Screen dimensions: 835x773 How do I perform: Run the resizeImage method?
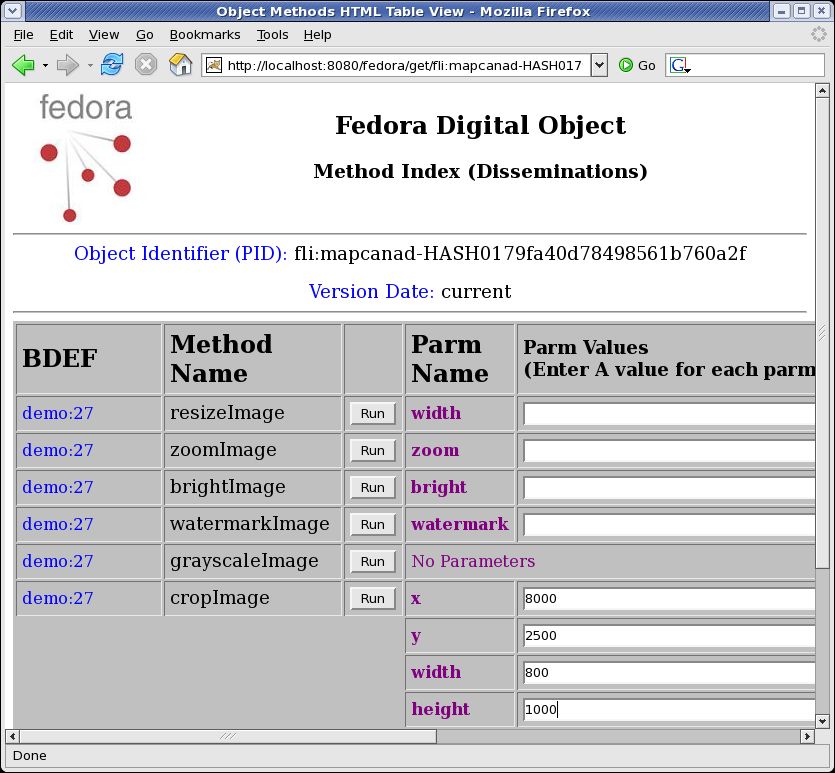(x=373, y=414)
